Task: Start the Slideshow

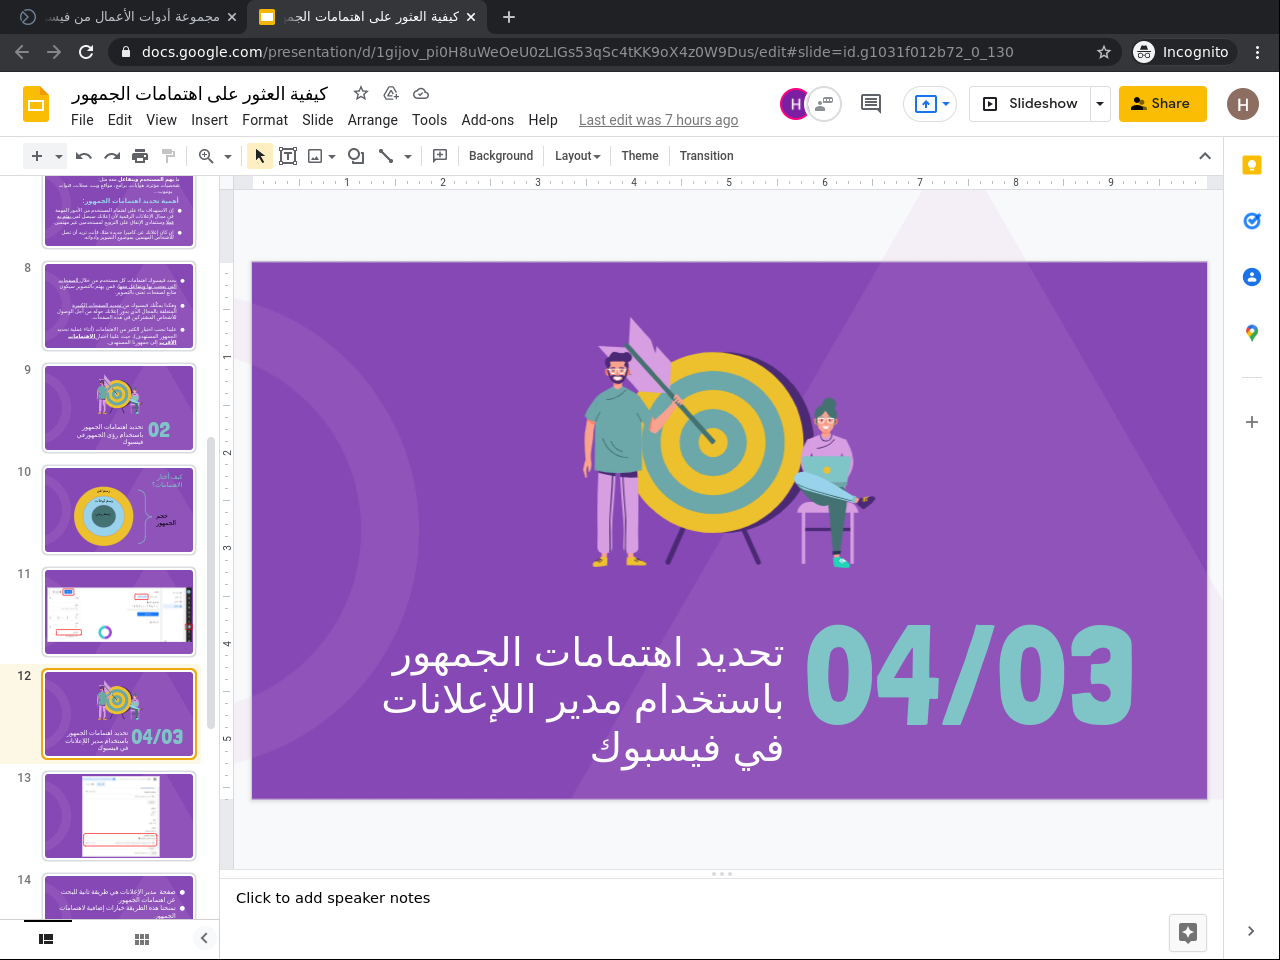Action: point(1030,104)
